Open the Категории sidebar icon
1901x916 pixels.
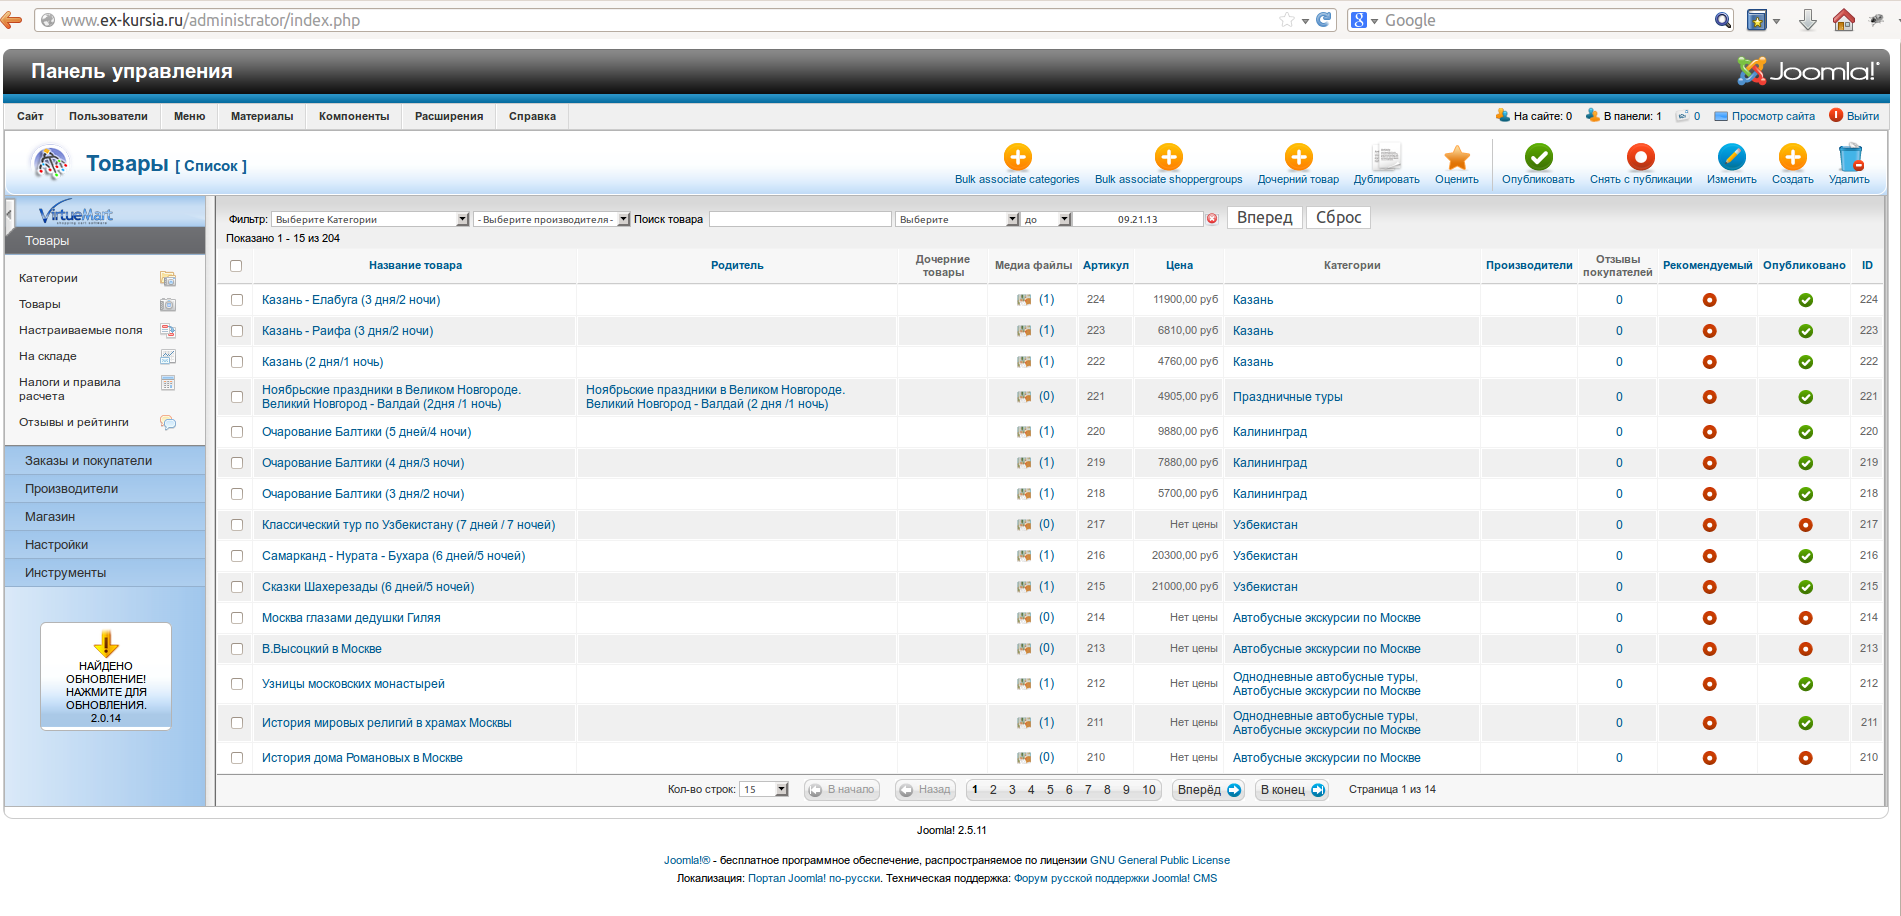[168, 278]
